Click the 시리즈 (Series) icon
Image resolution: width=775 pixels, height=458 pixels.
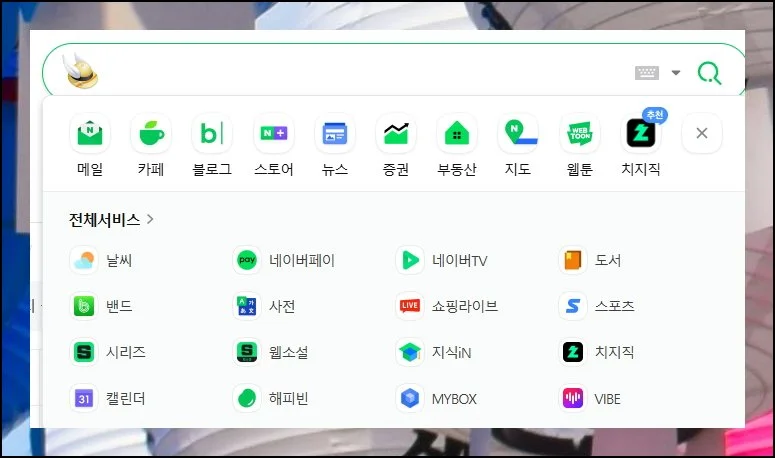84,352
